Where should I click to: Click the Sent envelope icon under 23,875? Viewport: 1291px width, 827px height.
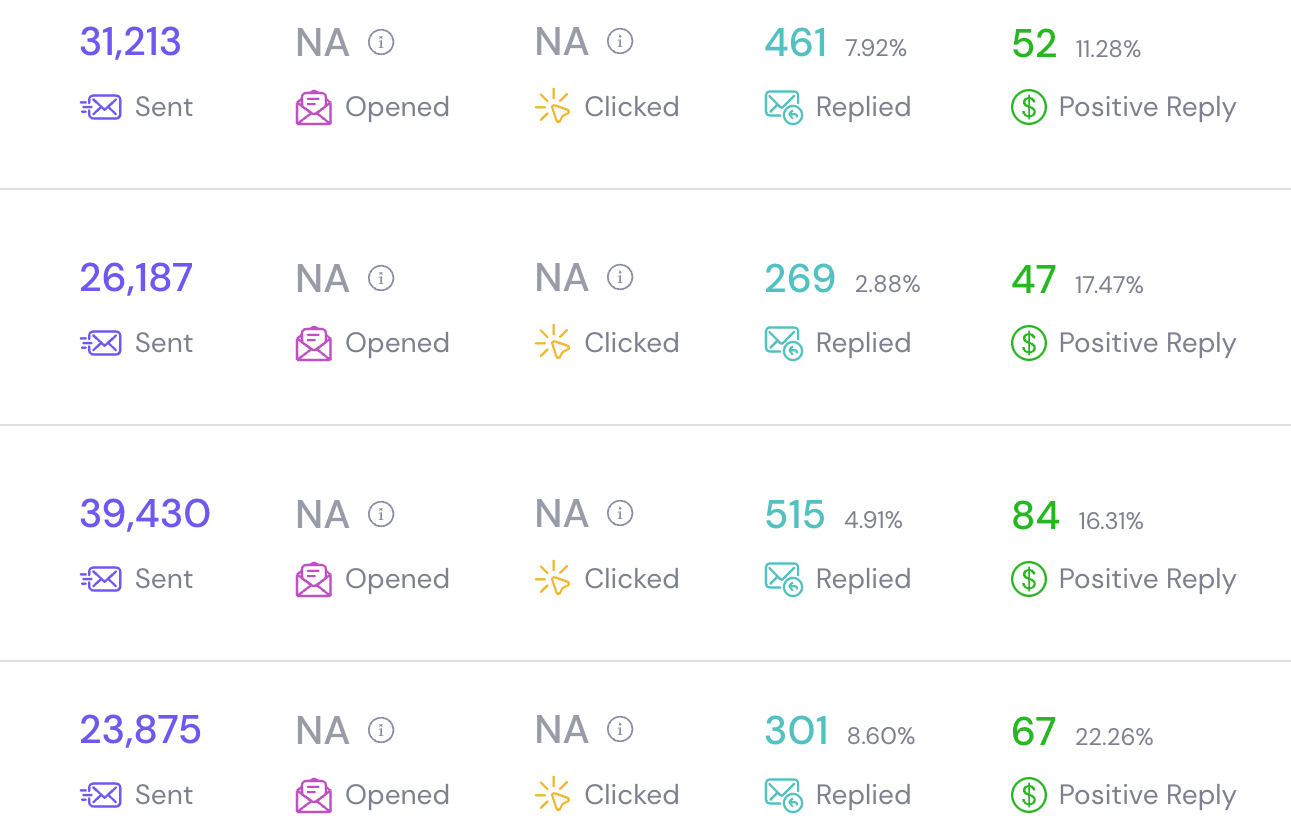[x=100, y=795]
